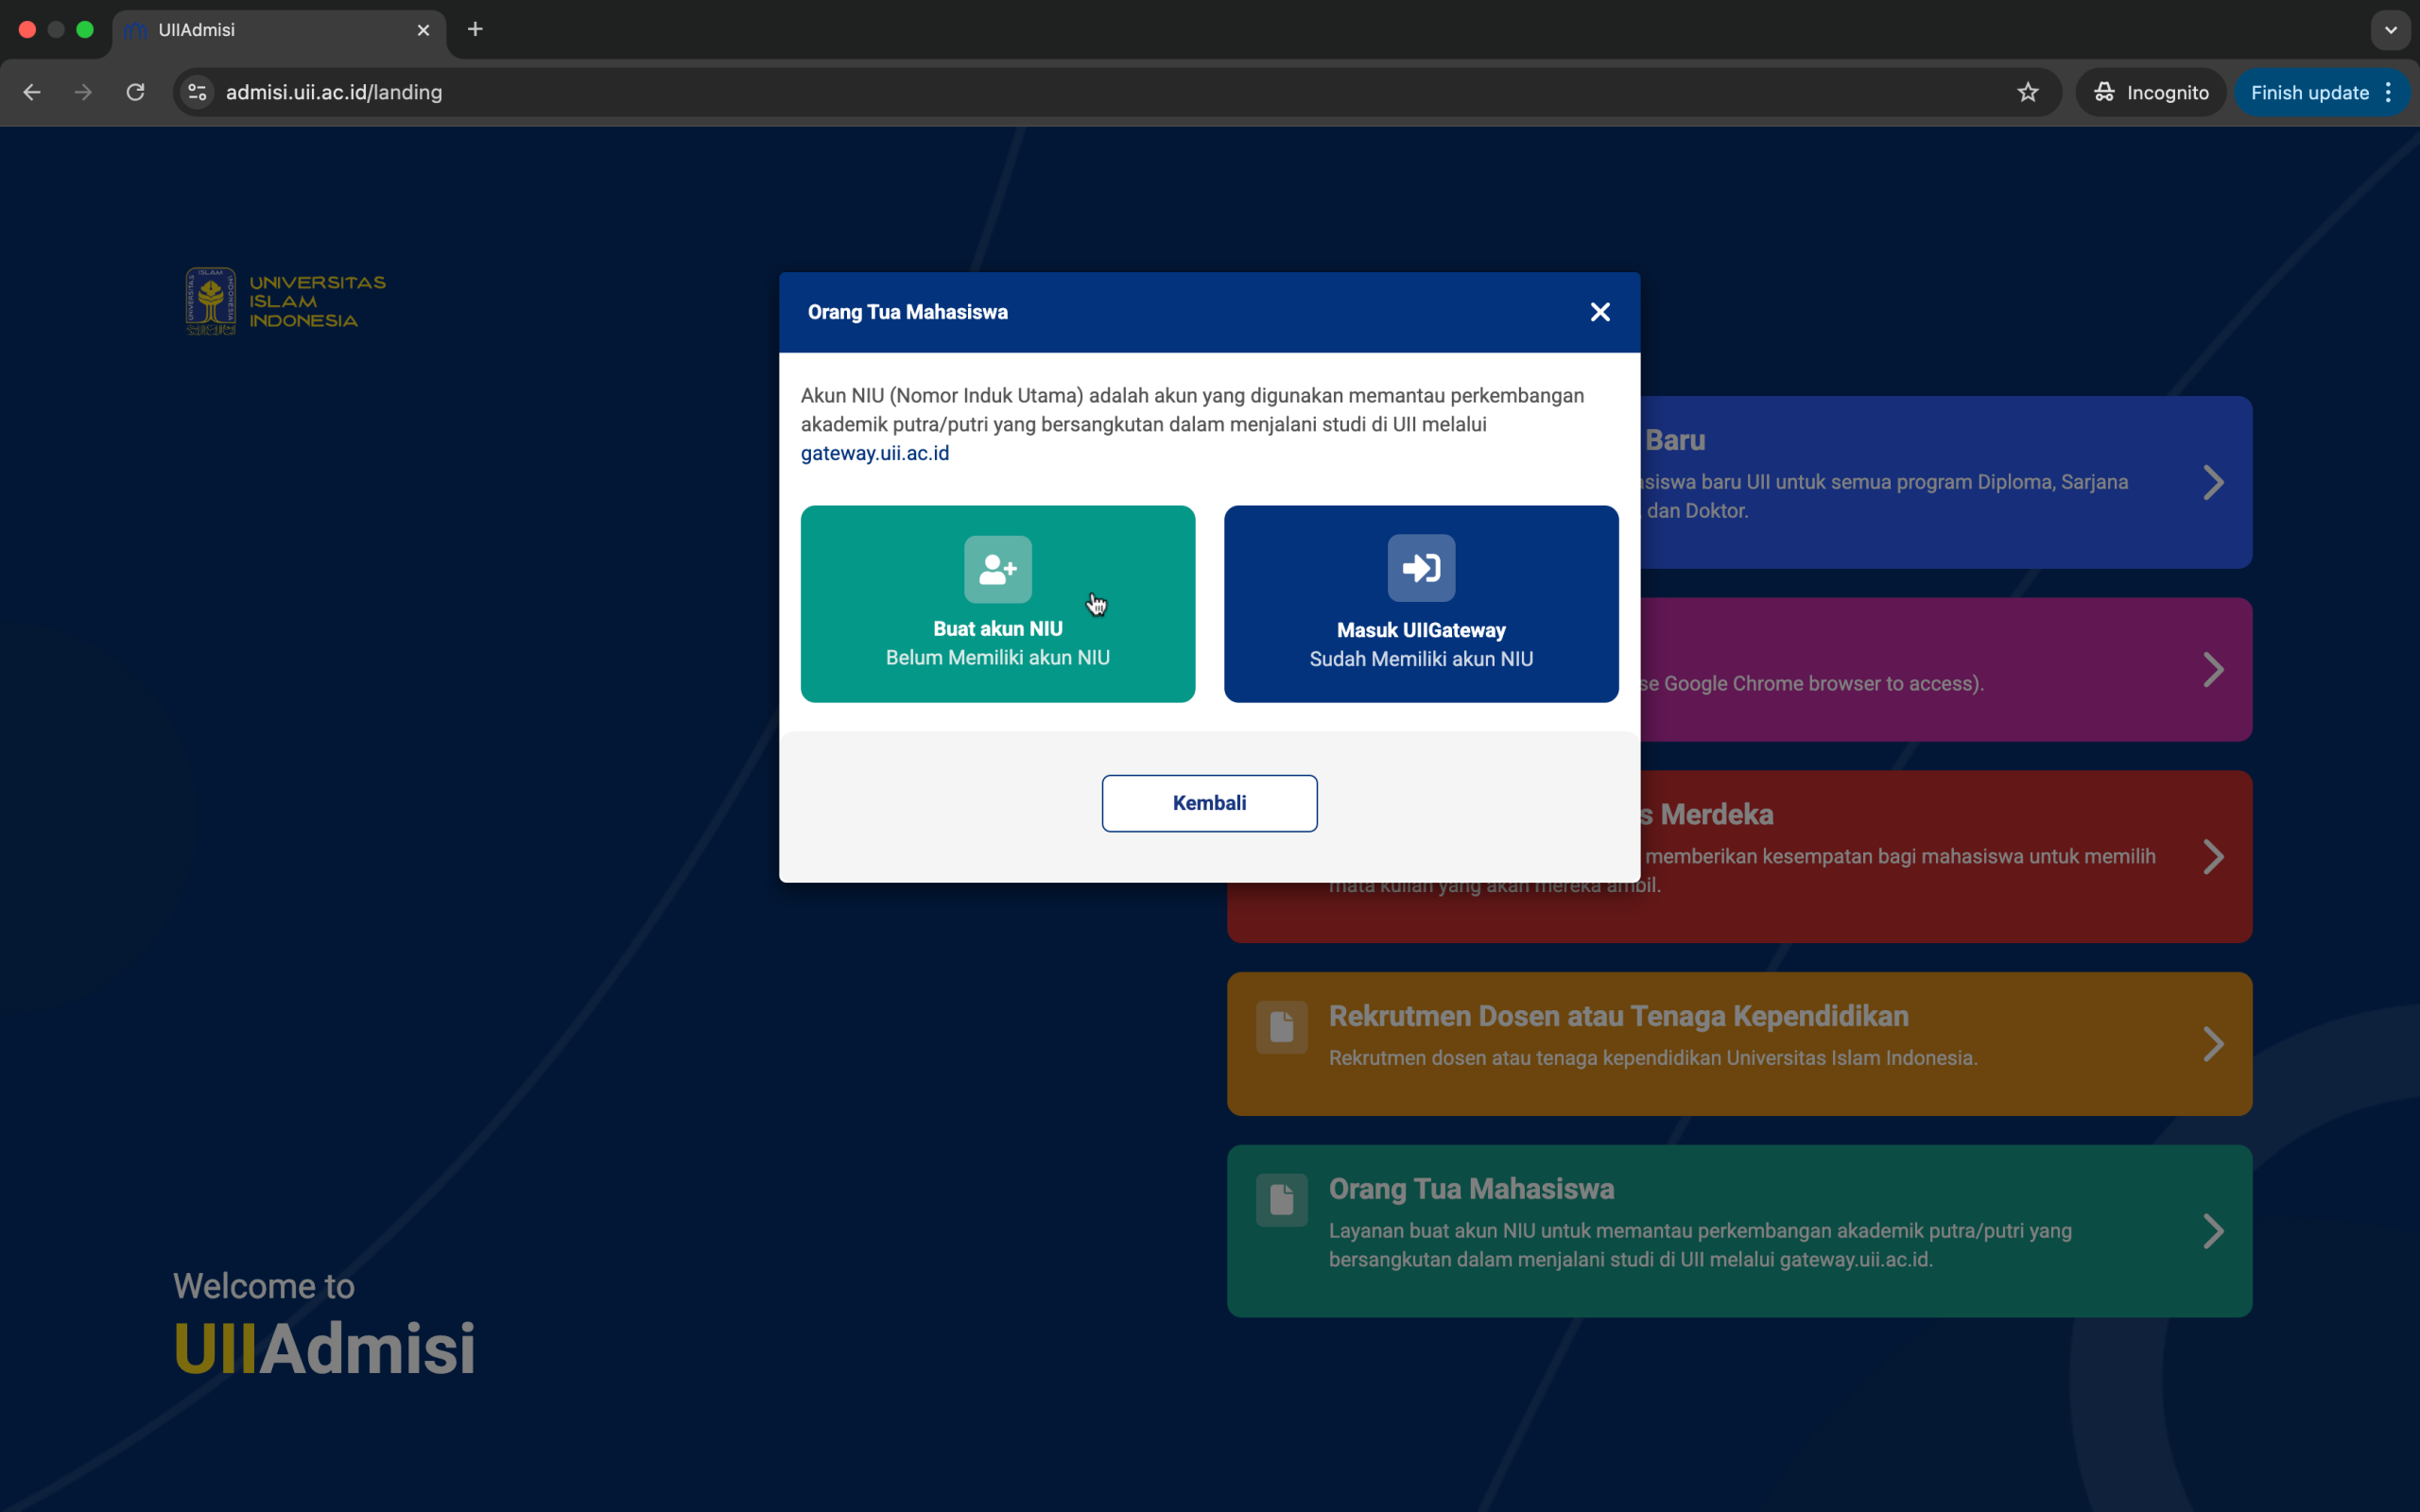Expand the Rekrutmen Dosen card chevron
Viewport: 2420px width, 1512px height.
pyautogui.click(x=2212, y=1043)
